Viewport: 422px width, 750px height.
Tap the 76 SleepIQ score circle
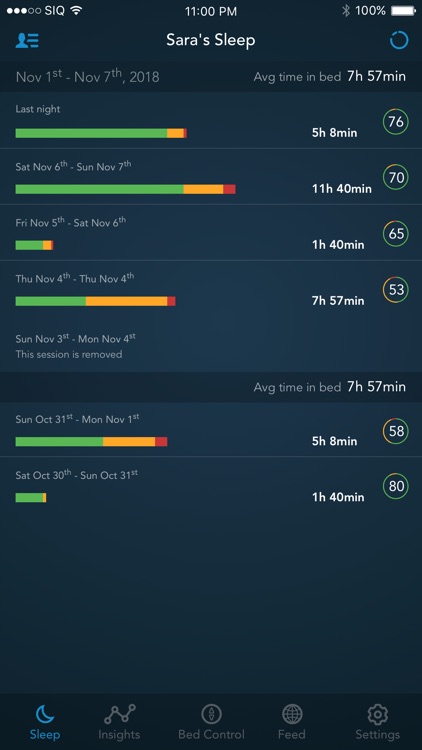(396, 122)
